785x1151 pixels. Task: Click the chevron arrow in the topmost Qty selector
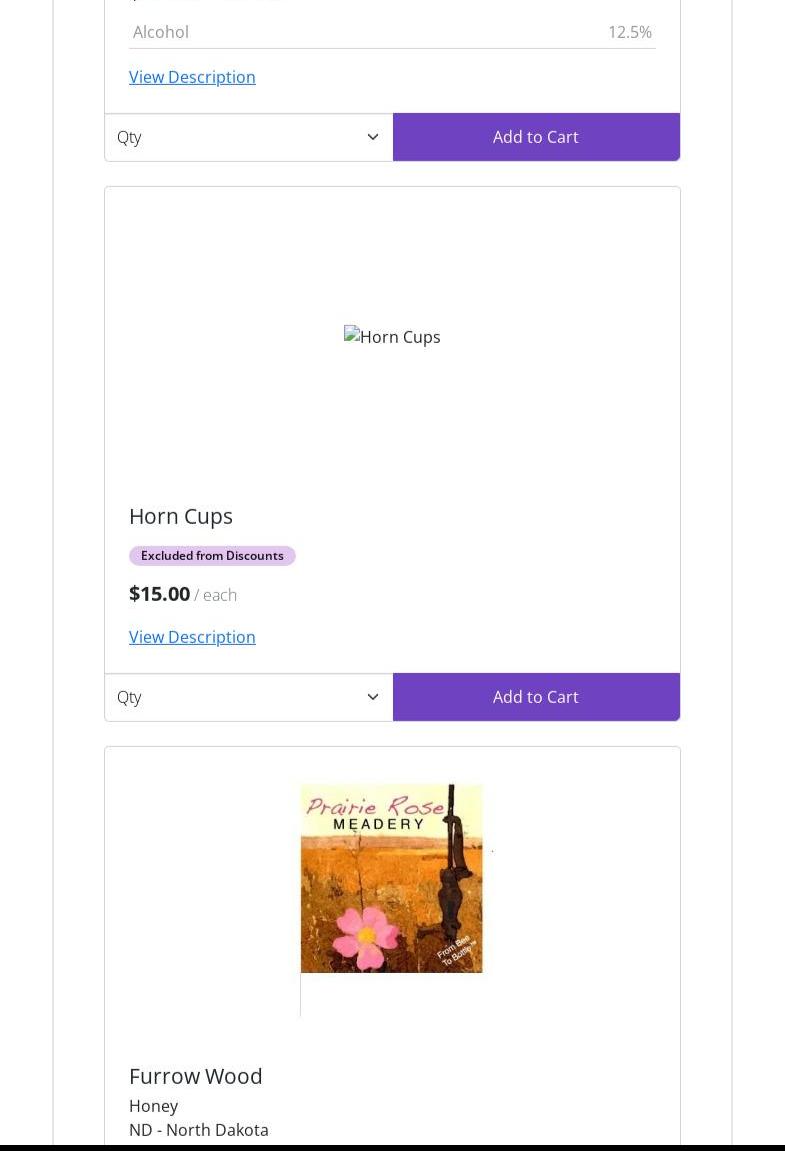point(373,137)
